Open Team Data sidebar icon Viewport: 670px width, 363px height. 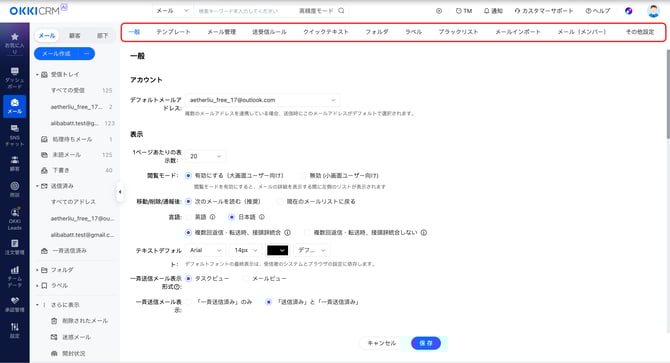pos(15,276)
